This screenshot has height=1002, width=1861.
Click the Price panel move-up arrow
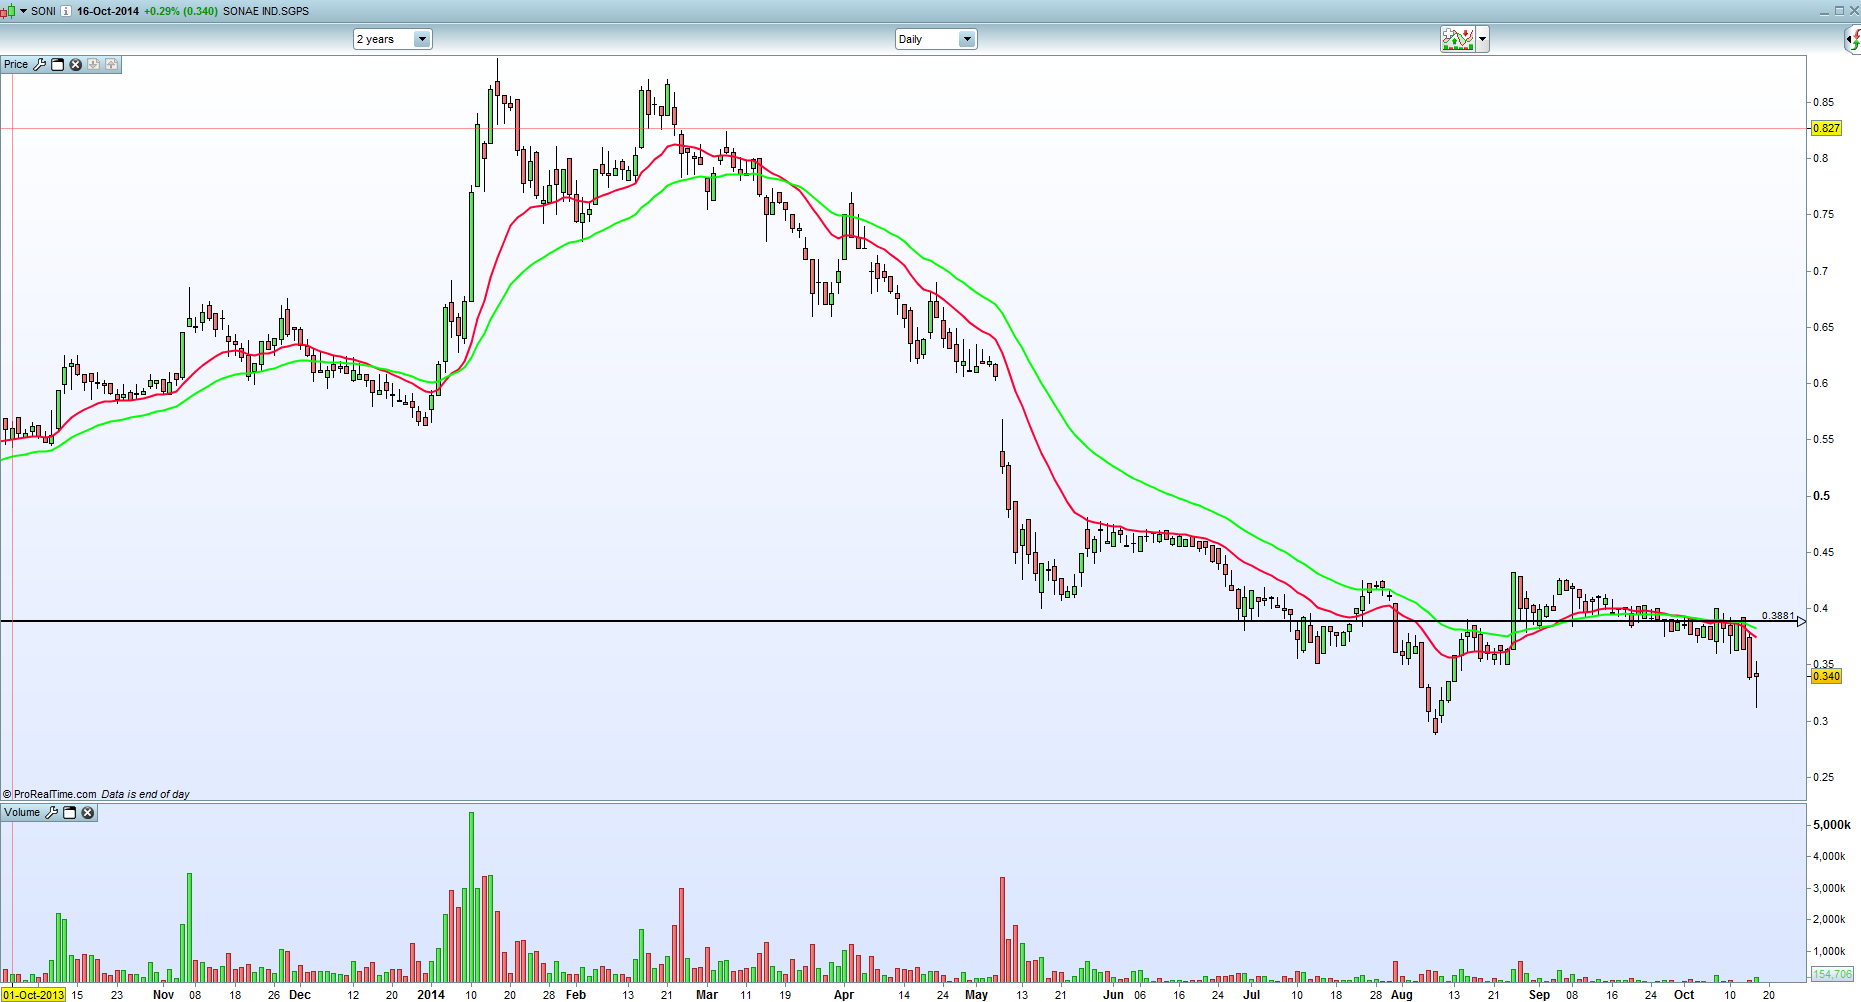pos(111,64)
